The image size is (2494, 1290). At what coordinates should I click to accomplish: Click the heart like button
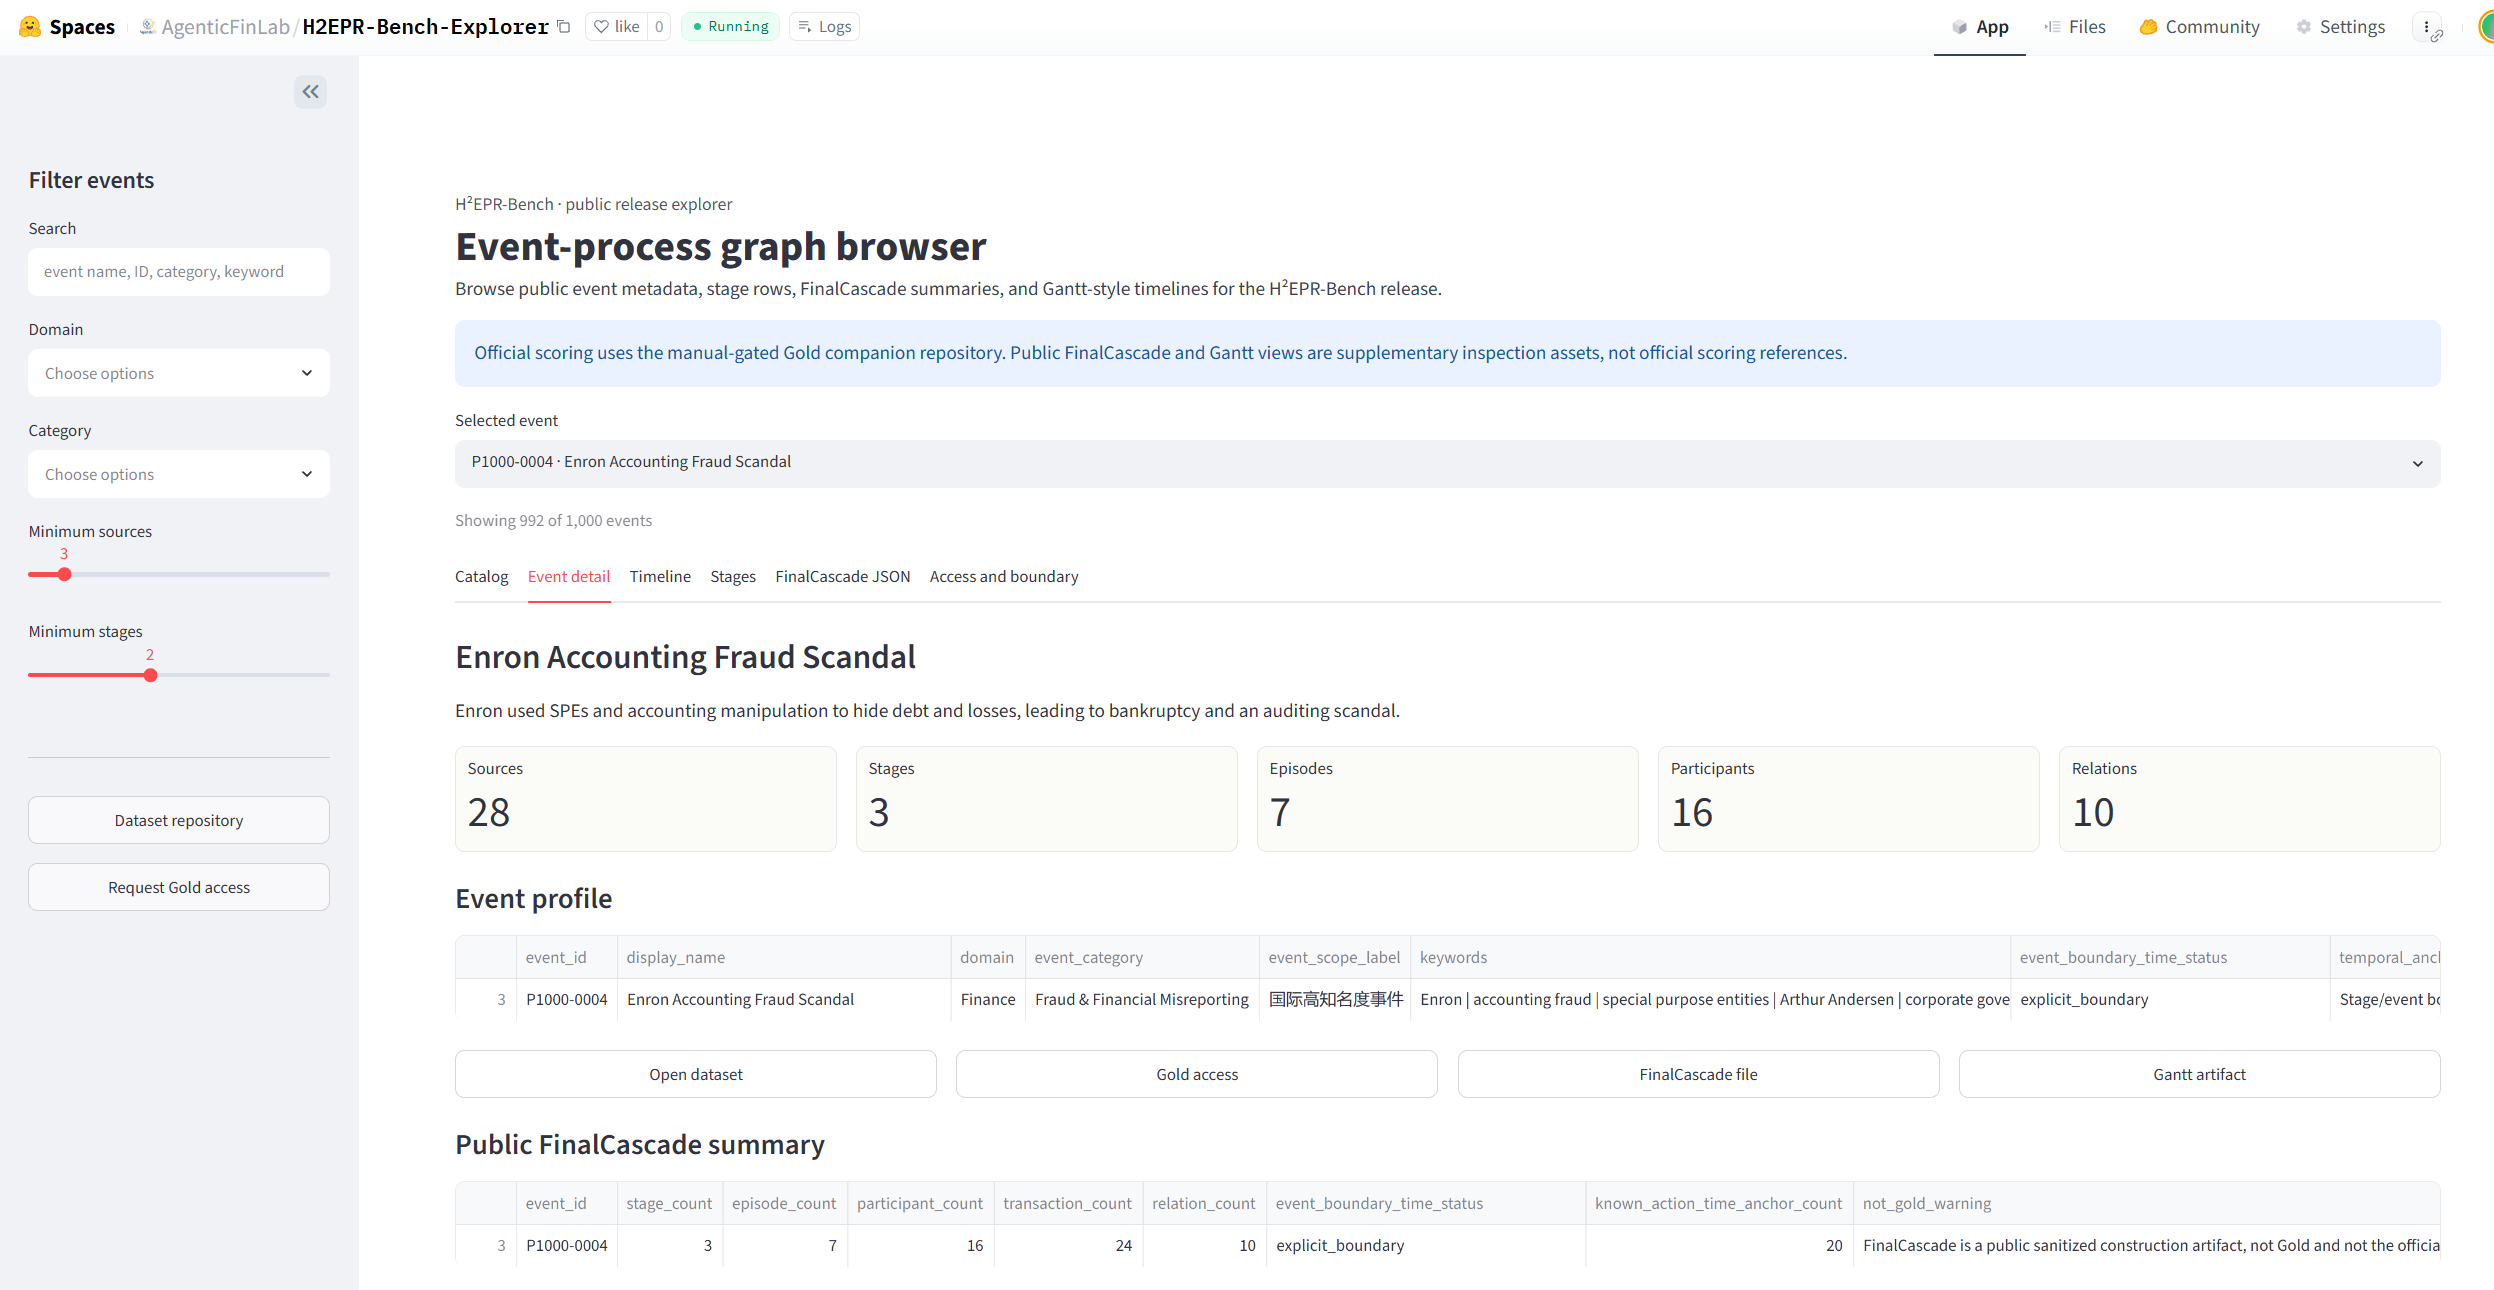617,27
